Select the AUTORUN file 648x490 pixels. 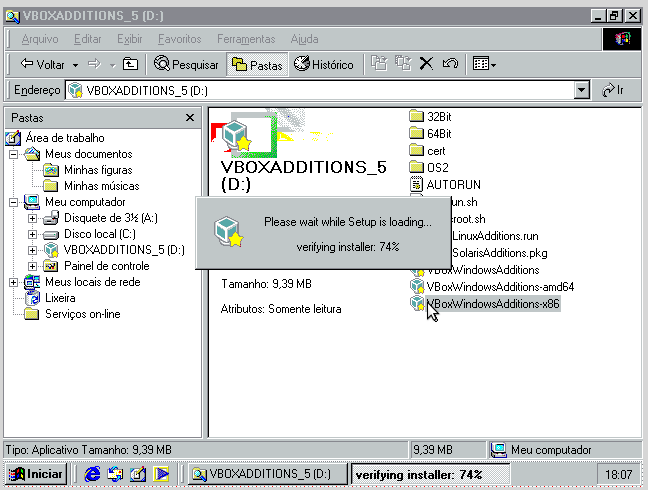[453, 185]
